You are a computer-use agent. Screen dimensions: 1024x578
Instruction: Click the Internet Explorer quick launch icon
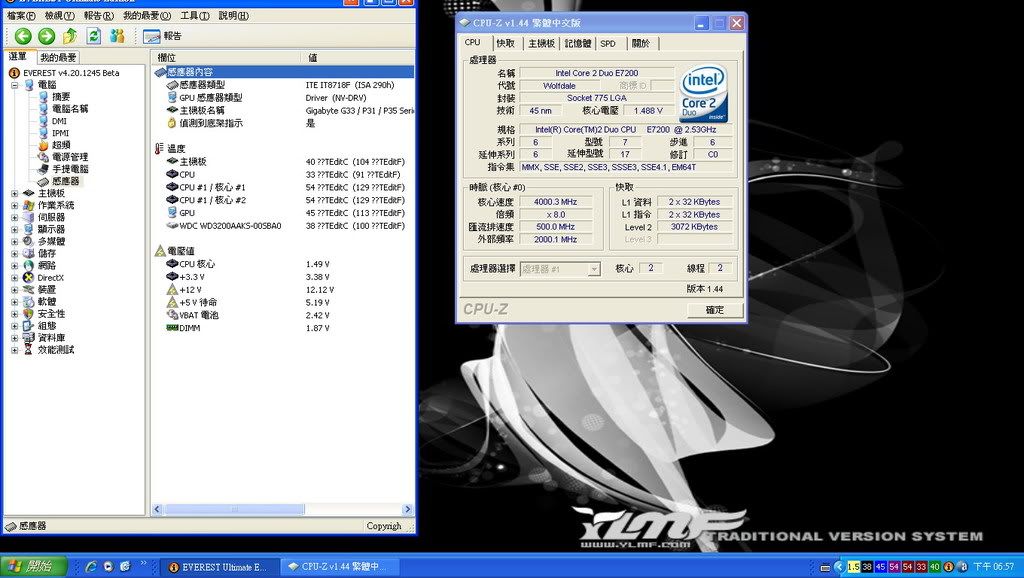[91, 567]
